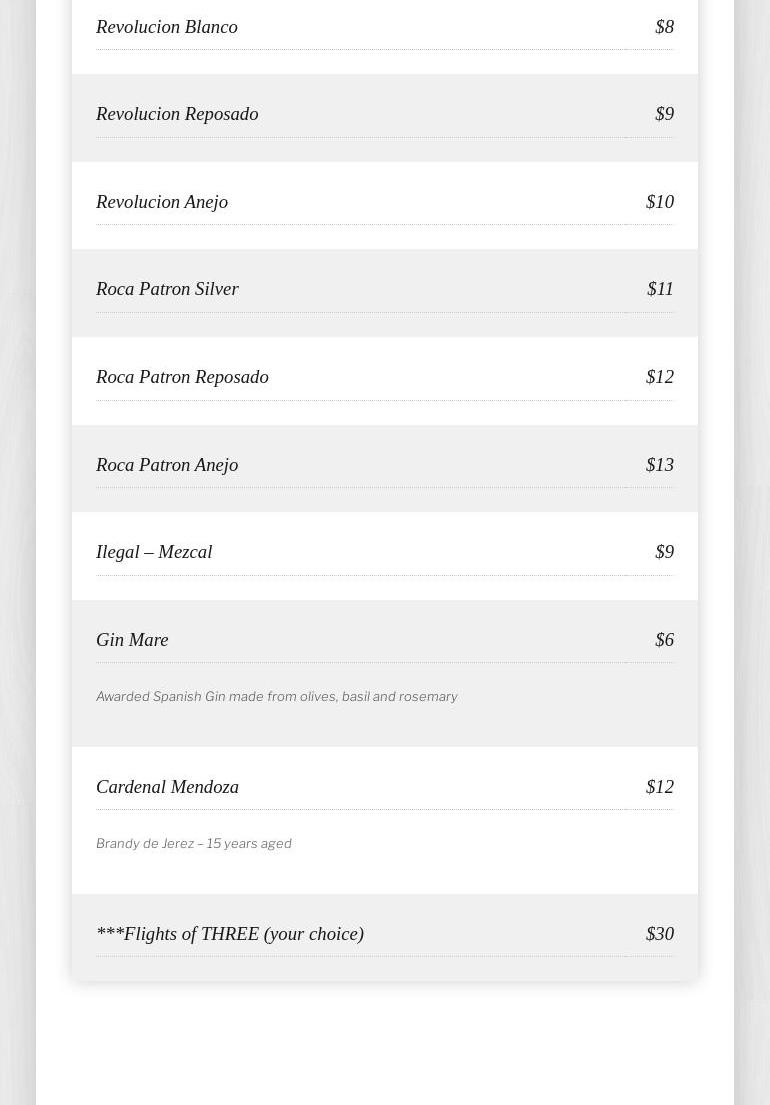Click the Gin Mare description about olives
The height and width of the screenshot is (1105, 770).
[276, 697]
